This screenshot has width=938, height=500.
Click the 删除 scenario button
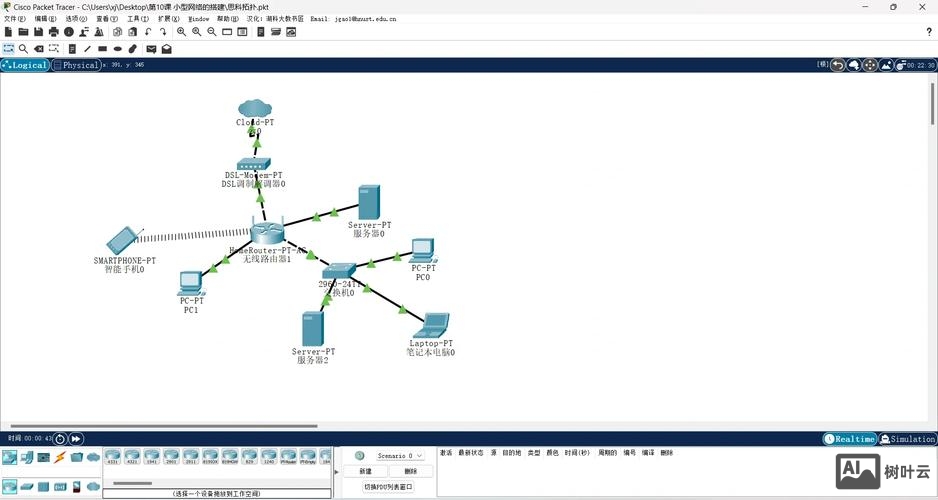click(x=410, y=471)
